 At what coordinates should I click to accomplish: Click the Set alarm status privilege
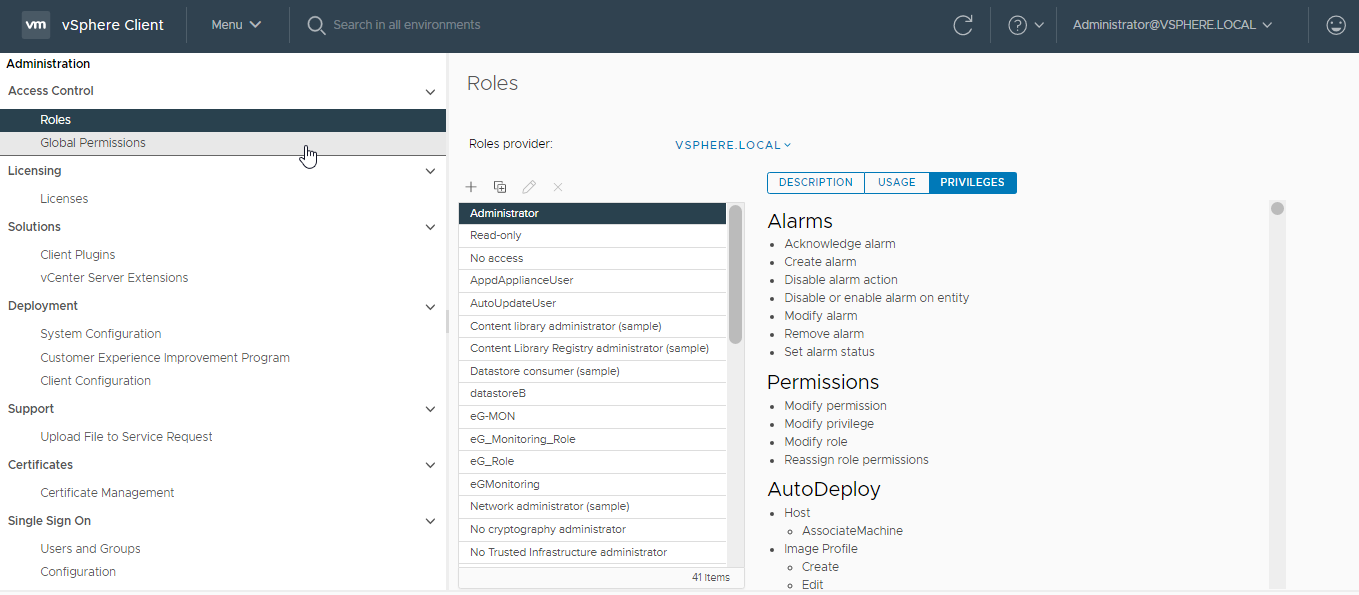click(x=829, y=352)
